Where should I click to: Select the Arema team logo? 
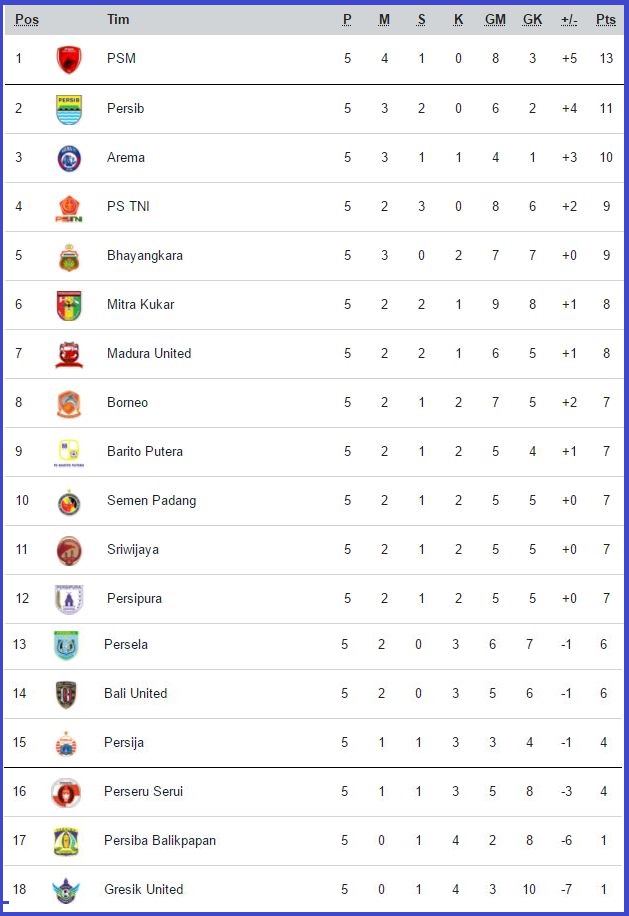69,158
